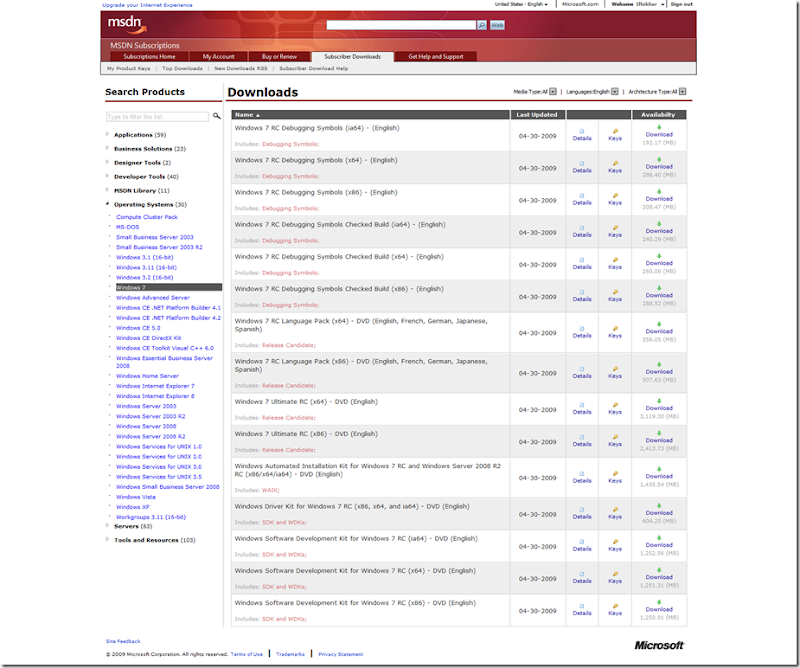Open the My Account tab

pyautogui.click(x=218, y=57)
